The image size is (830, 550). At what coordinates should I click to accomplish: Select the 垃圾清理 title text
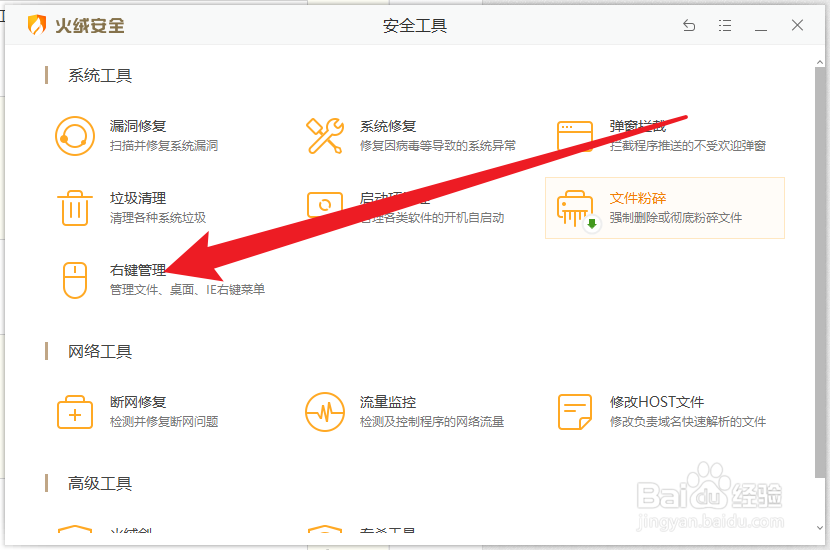coord(138,198)
